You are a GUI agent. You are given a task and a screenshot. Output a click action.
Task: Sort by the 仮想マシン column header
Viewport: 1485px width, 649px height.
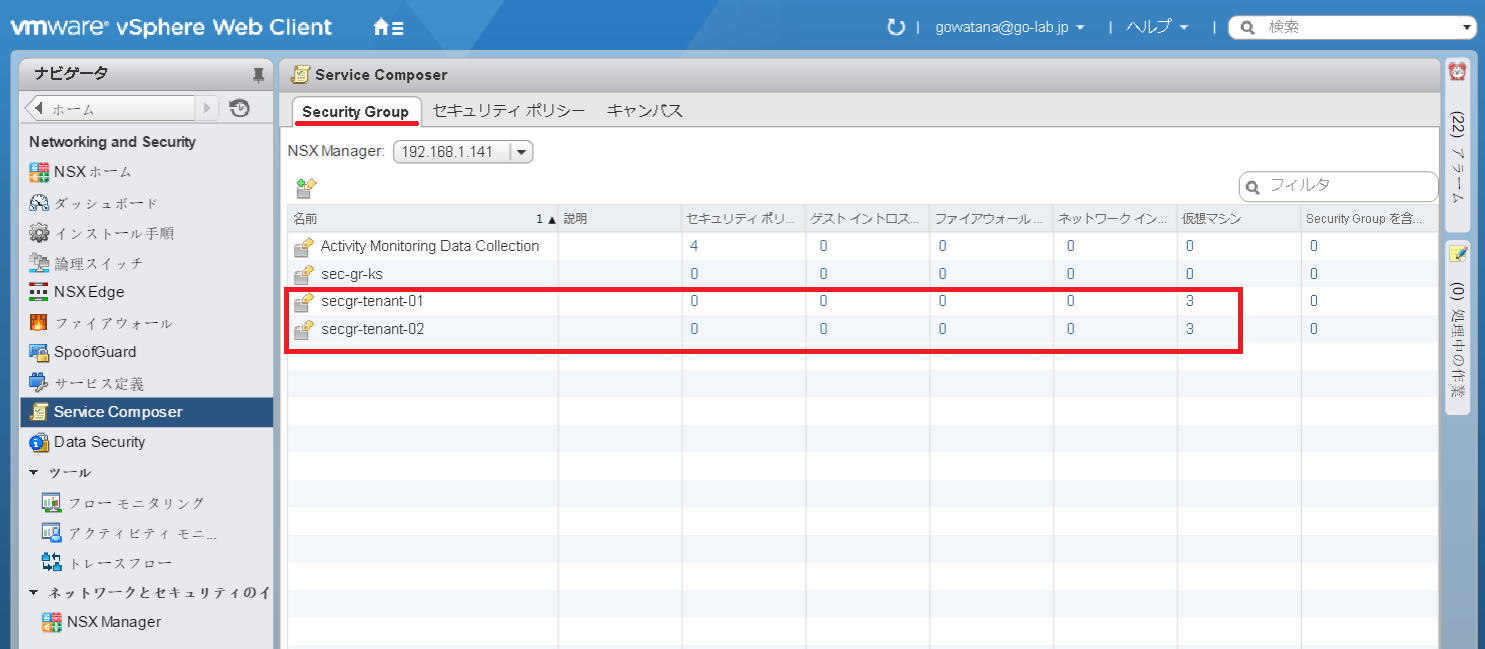1238,218
